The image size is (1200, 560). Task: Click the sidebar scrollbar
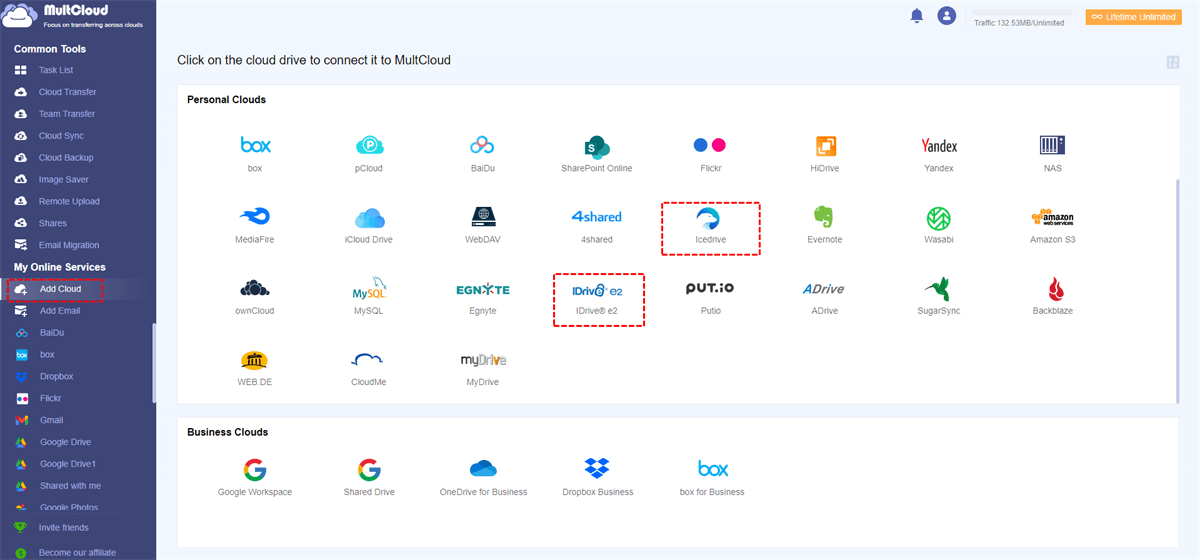pos(153,360)
